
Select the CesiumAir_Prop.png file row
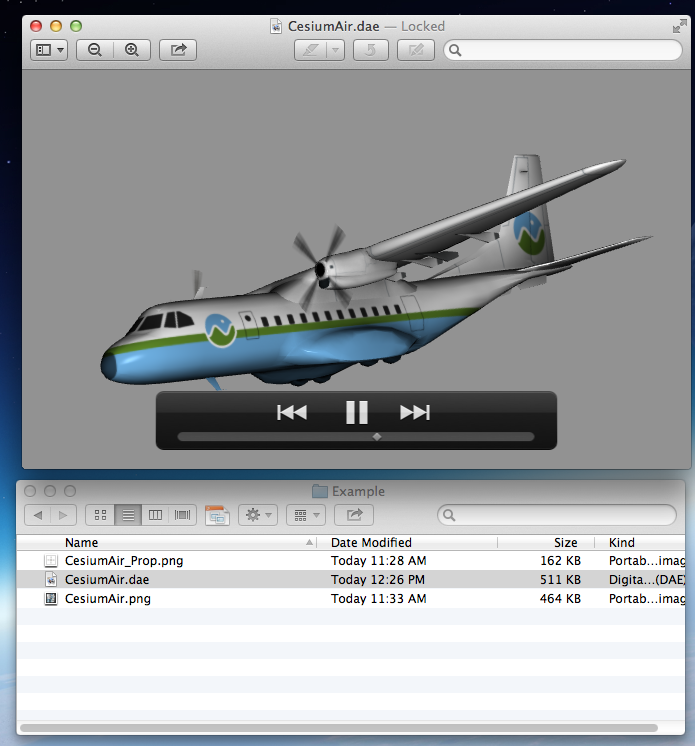click(x=351, y=560)
